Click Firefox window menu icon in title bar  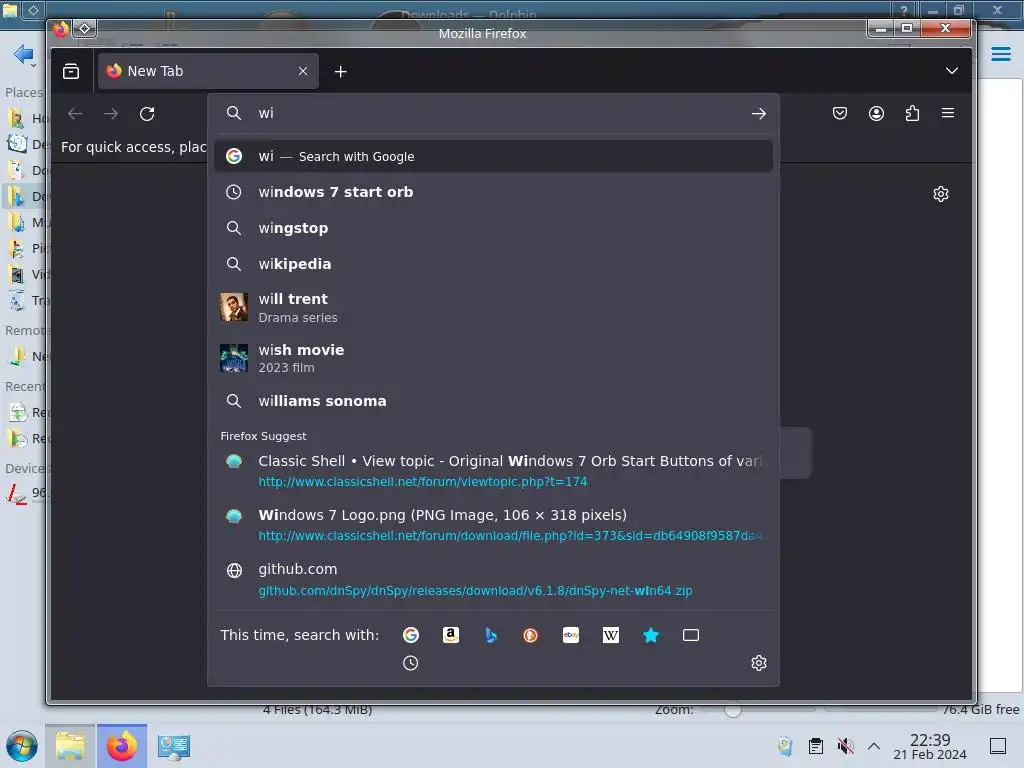[61, 29]
